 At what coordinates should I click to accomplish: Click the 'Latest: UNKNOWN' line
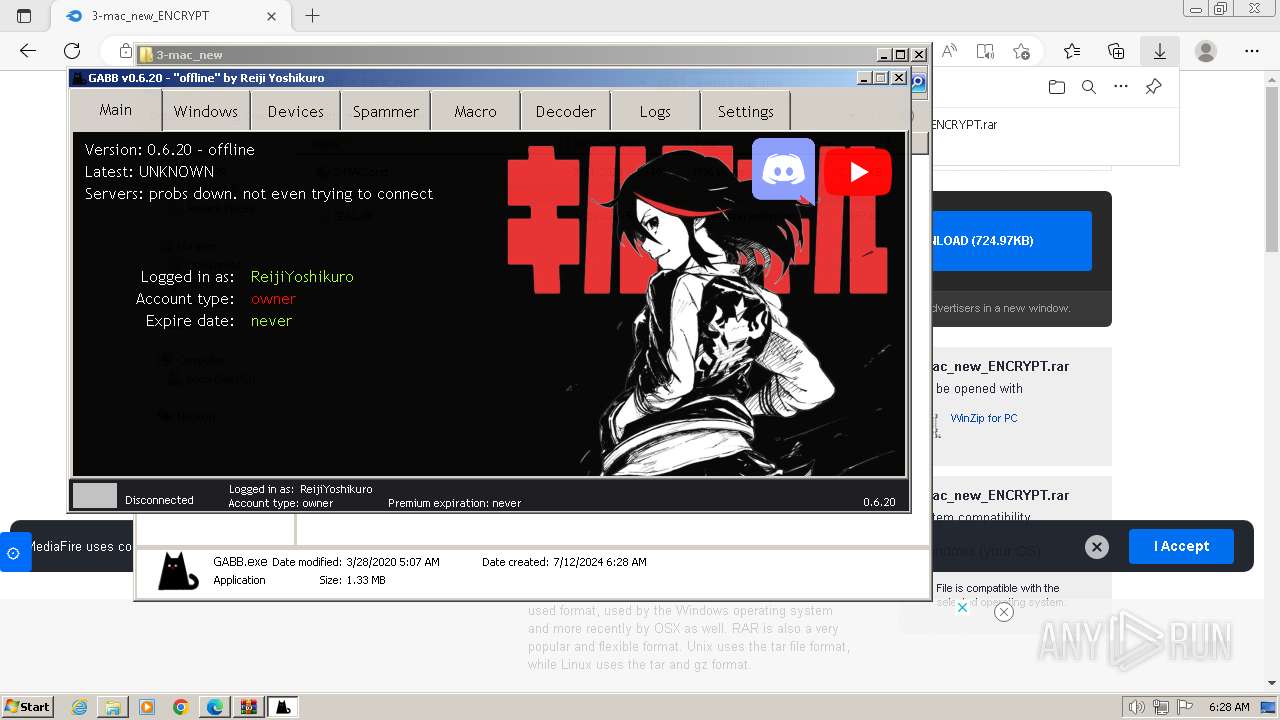149,172
